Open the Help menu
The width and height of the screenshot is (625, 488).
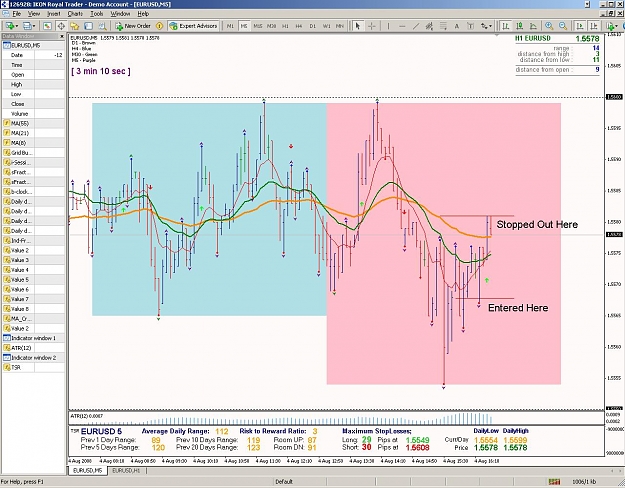coord(143,14)
